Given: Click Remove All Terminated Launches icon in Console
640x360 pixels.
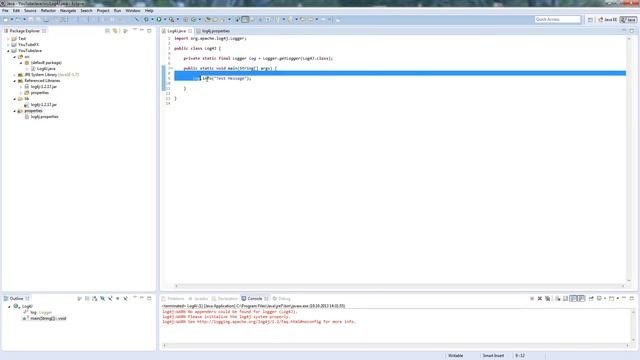Looking at the screenshot, I should click(548, 299).
